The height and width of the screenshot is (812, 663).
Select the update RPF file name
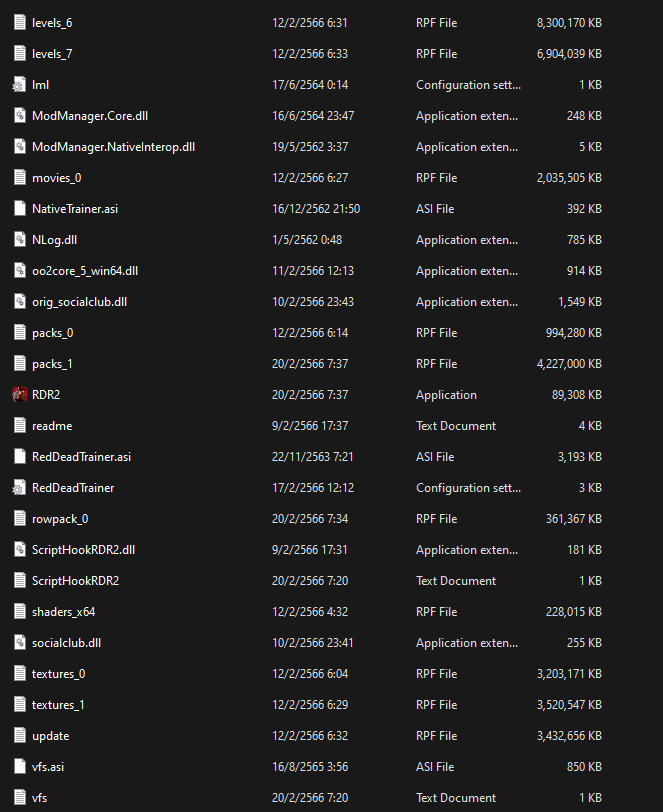pos(51,736)
